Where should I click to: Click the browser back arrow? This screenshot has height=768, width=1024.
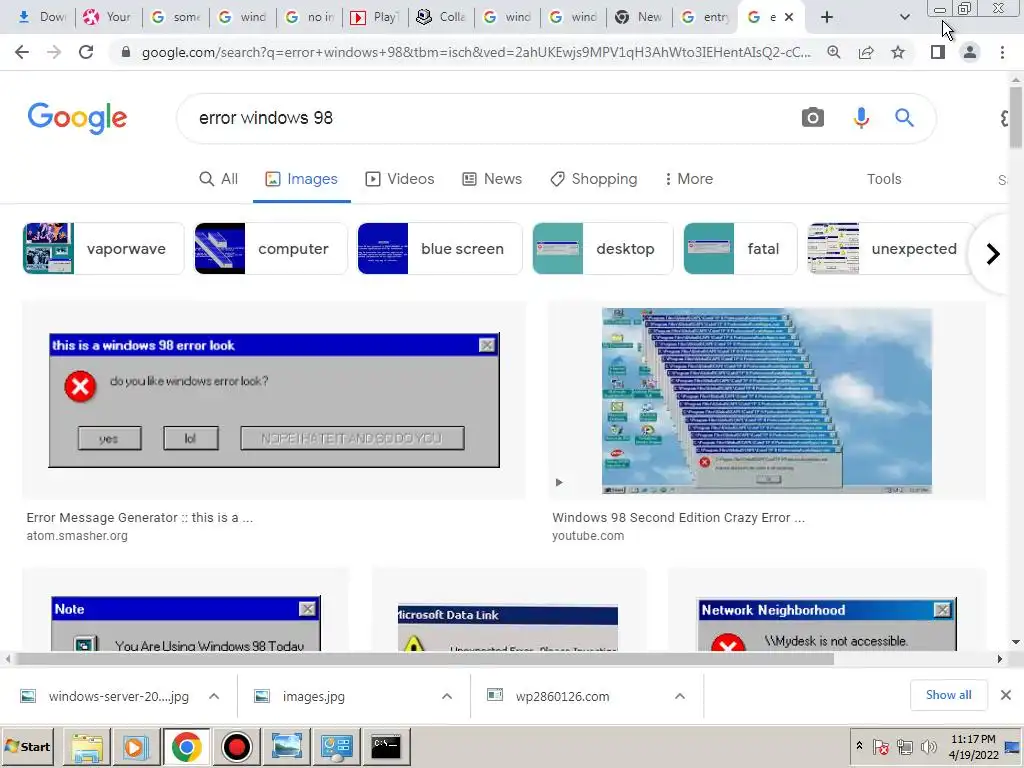[22, 52]
